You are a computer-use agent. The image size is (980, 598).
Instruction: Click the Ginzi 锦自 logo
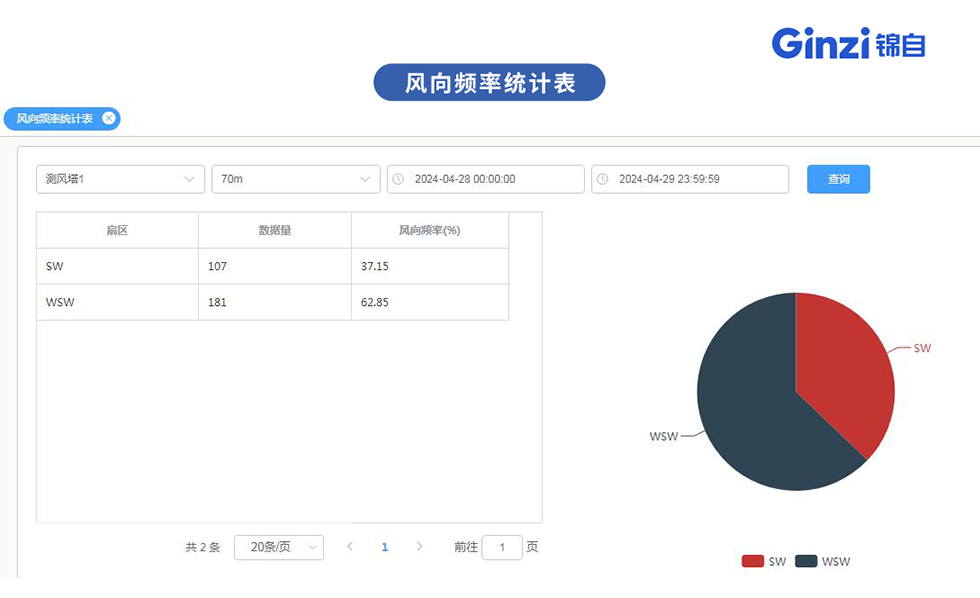pyautogui.click(x=849, y=43)
